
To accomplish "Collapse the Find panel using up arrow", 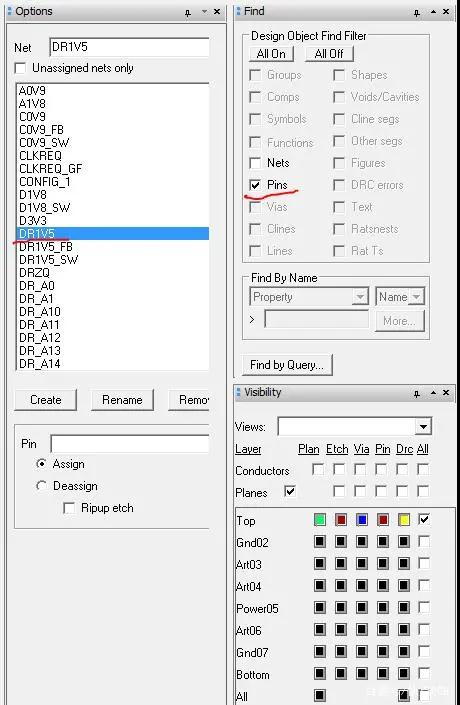I will (433, 12).
